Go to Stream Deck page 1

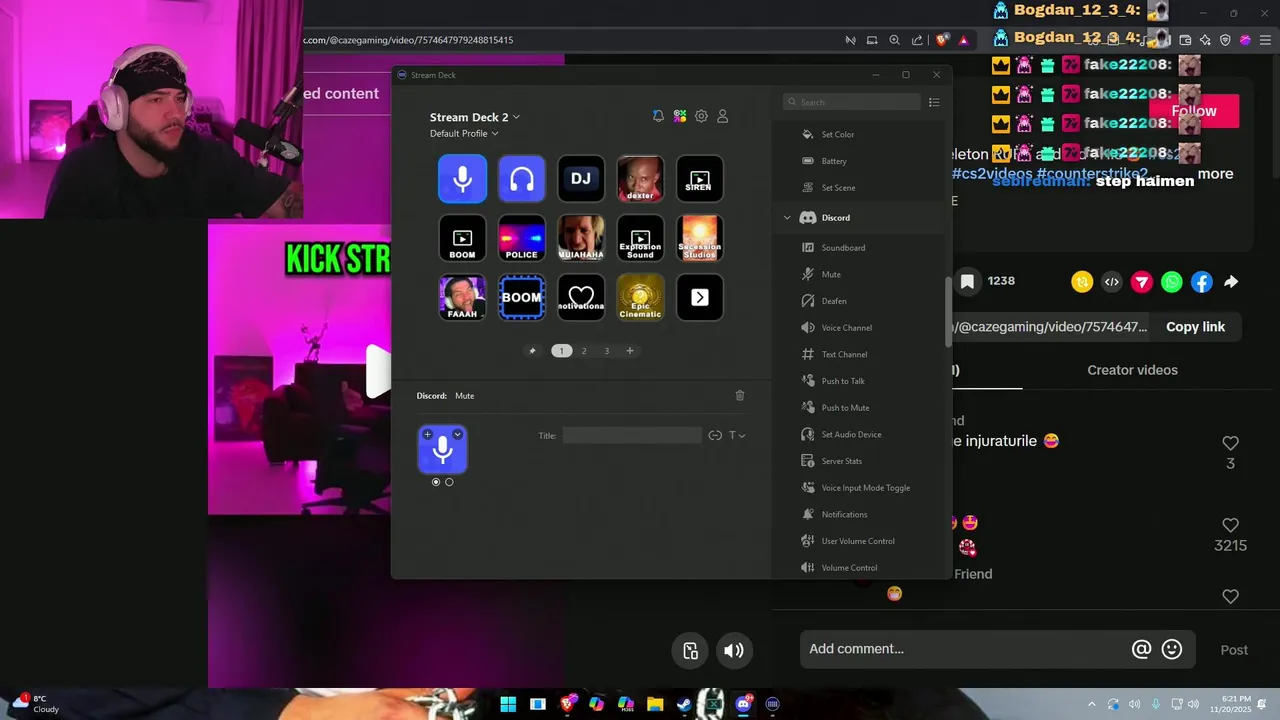(x=562, y=351)
